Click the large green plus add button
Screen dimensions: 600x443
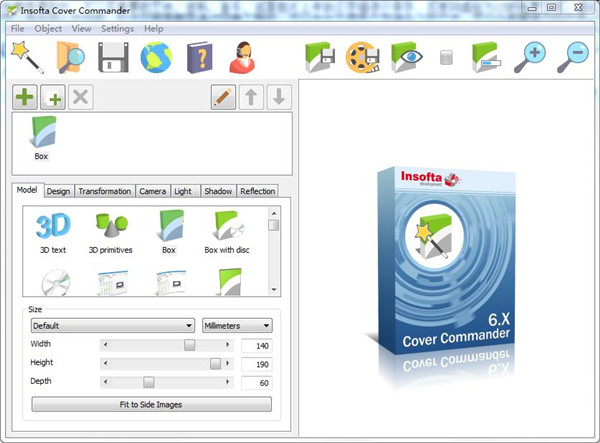25,97
